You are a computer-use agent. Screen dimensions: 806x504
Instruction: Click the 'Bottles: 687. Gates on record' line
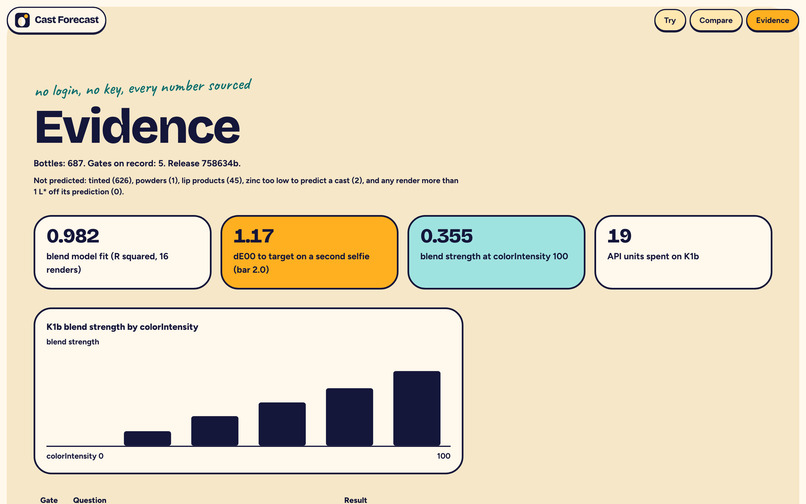coord(137,164)
